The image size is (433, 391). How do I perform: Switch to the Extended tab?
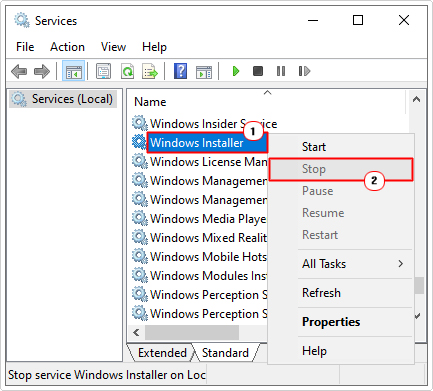click(162, 353)
